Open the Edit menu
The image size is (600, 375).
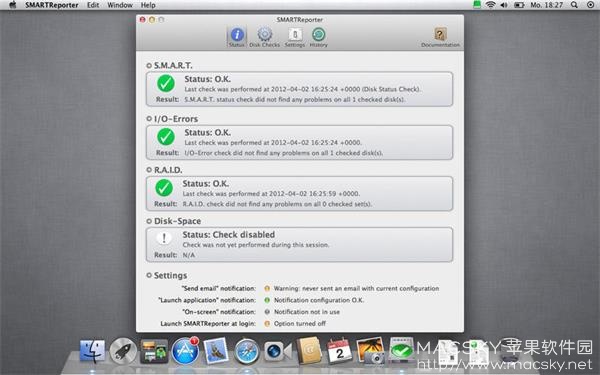93,5
